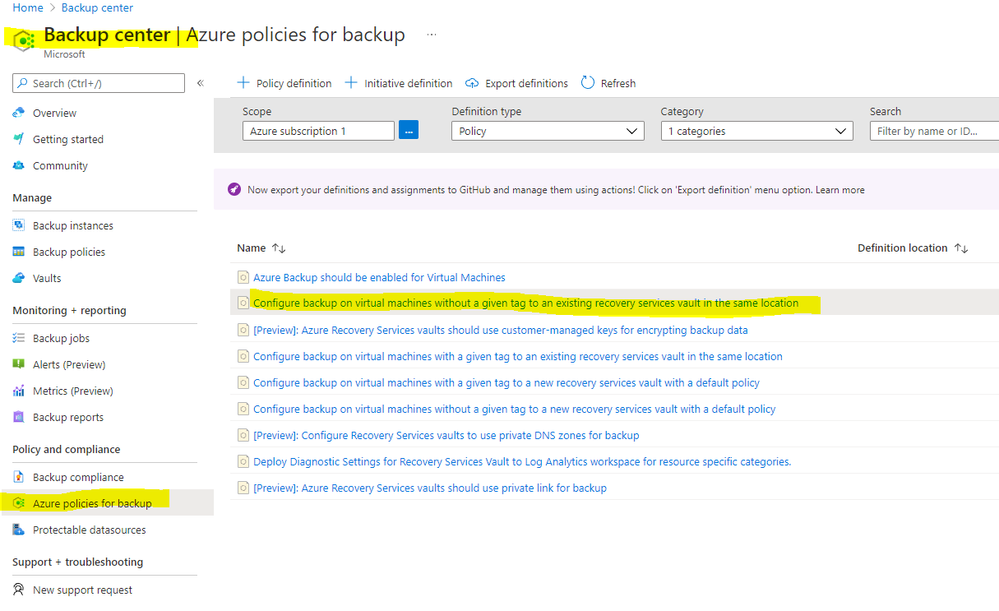
Task: Open the Definition type dropdown
Action: tap(547, 131)
